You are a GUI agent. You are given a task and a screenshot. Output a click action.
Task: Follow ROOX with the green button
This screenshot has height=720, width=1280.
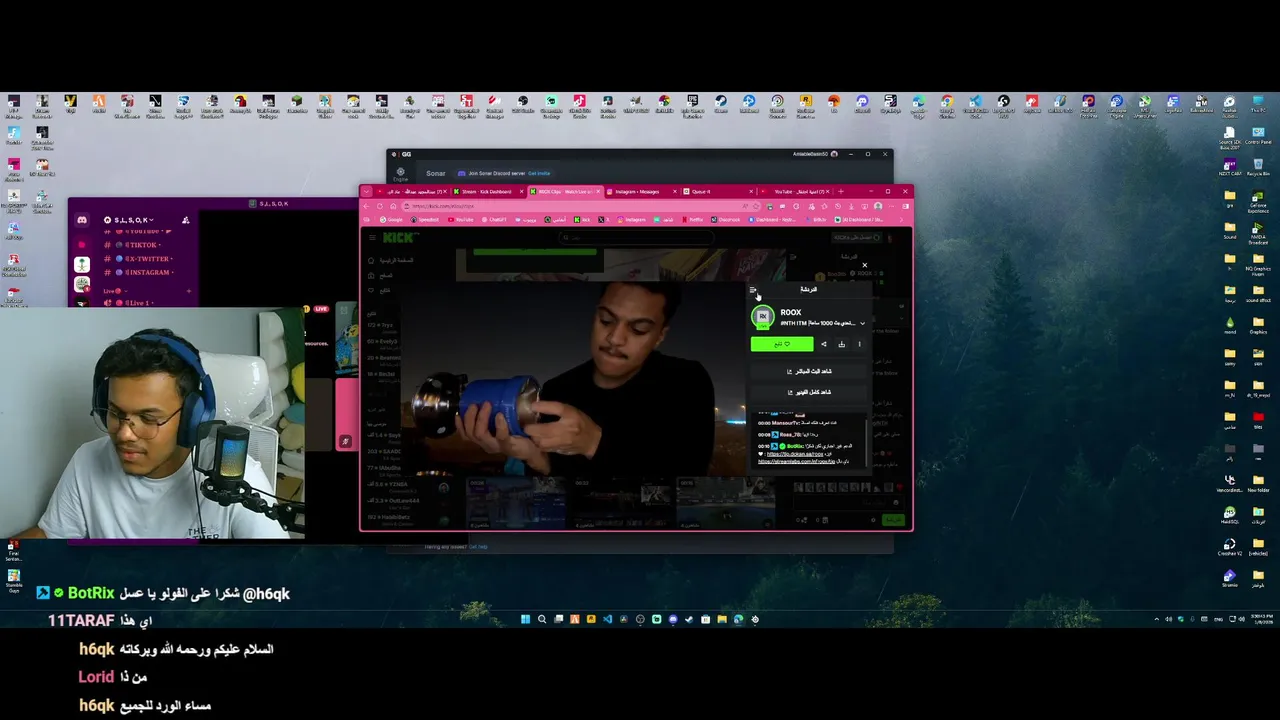point(782,344)
